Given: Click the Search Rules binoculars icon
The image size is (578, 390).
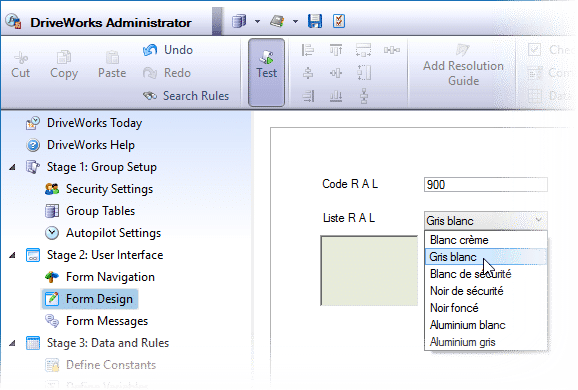Looking at the screenshot, I should point(150,96).
